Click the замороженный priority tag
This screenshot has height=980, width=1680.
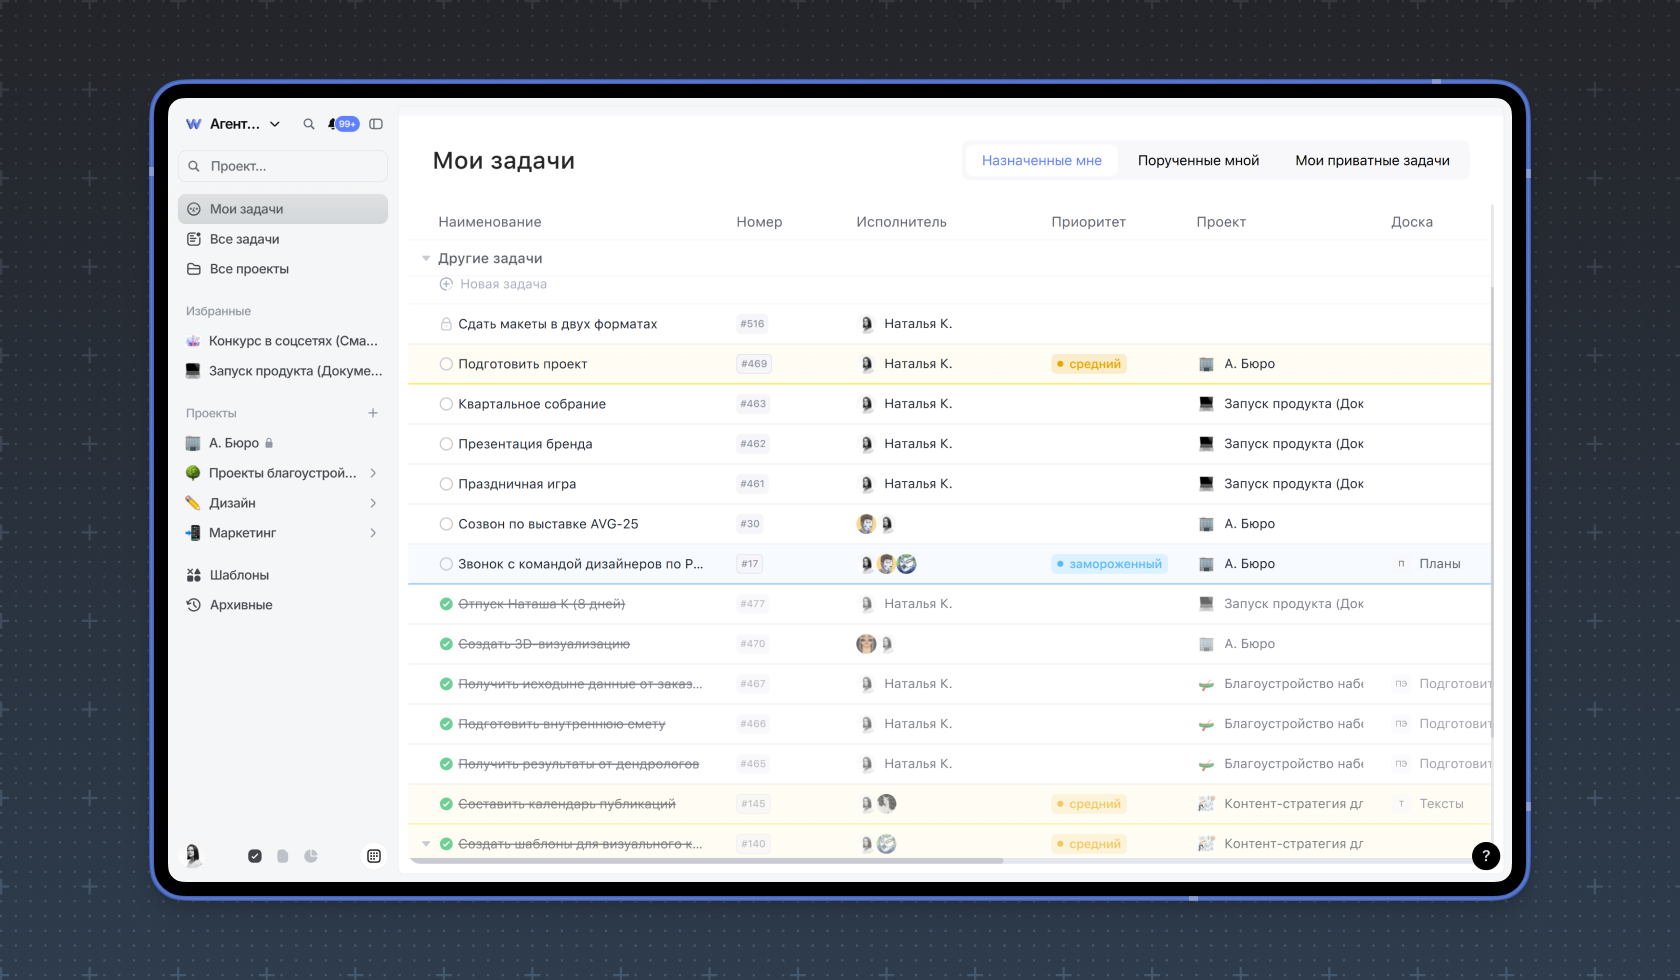pyautogui.click(x=1109, y=564)
